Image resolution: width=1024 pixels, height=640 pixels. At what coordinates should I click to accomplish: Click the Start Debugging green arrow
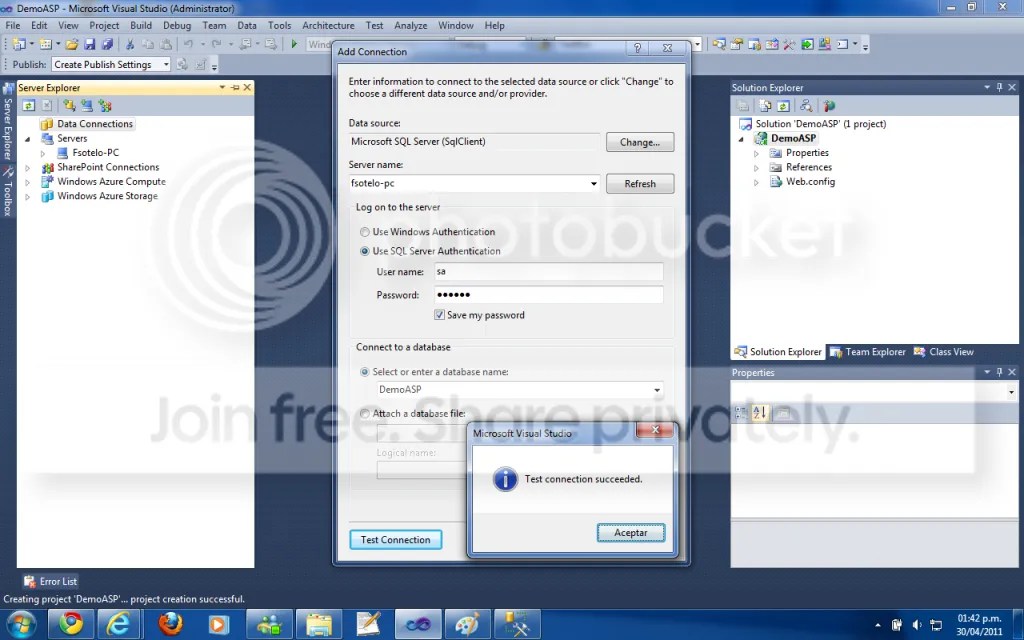click(x=294, y=44)
